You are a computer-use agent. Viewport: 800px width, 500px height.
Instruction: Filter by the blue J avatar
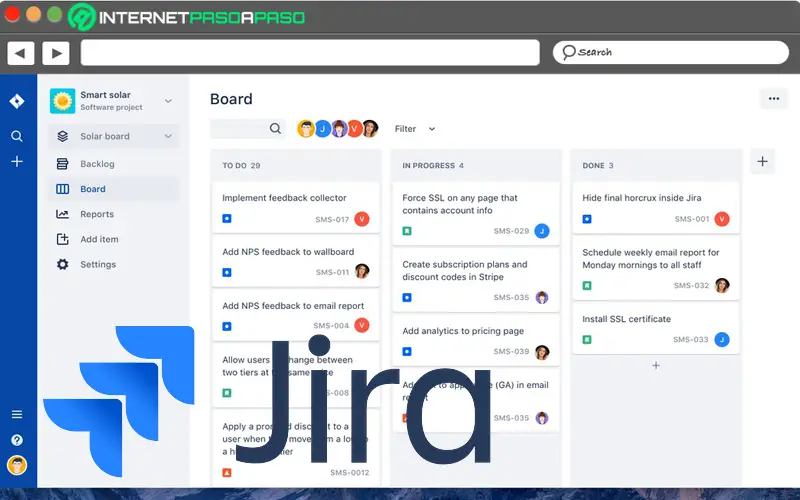click(x=322, y=129)
